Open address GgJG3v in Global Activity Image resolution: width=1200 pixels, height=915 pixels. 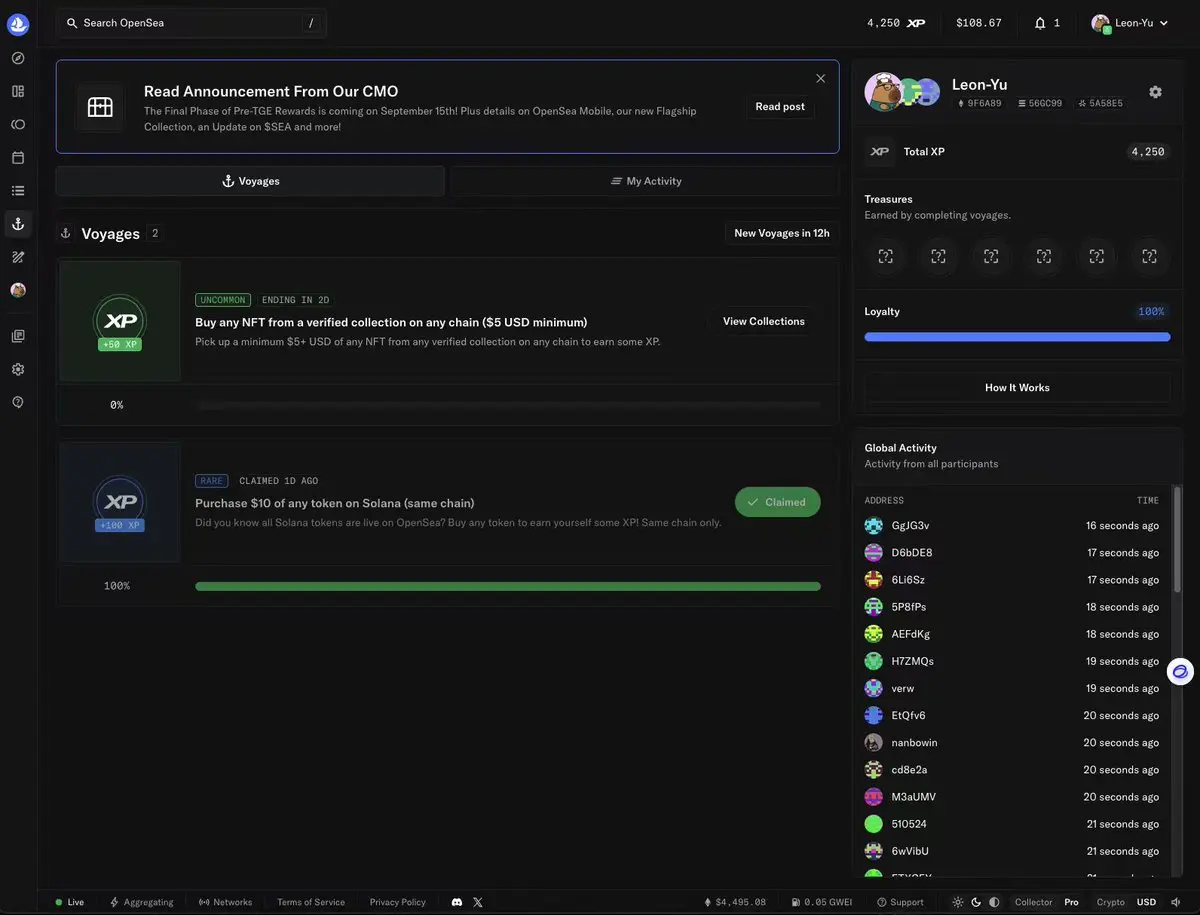click(x=910, y=526)
